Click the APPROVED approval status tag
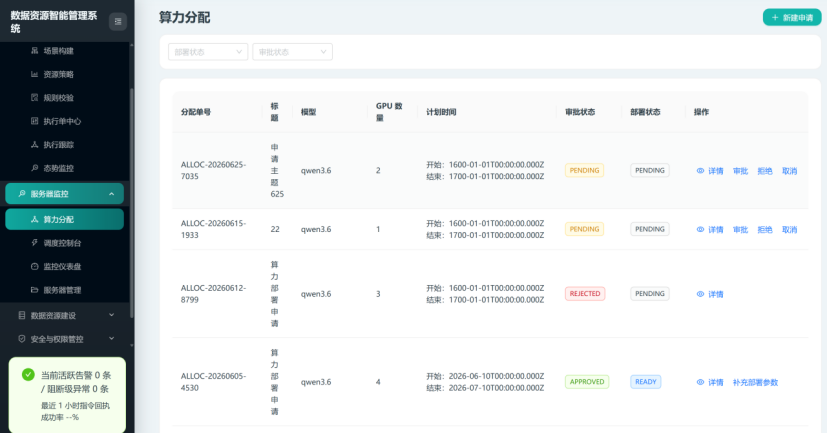 (x=587, y=382)
